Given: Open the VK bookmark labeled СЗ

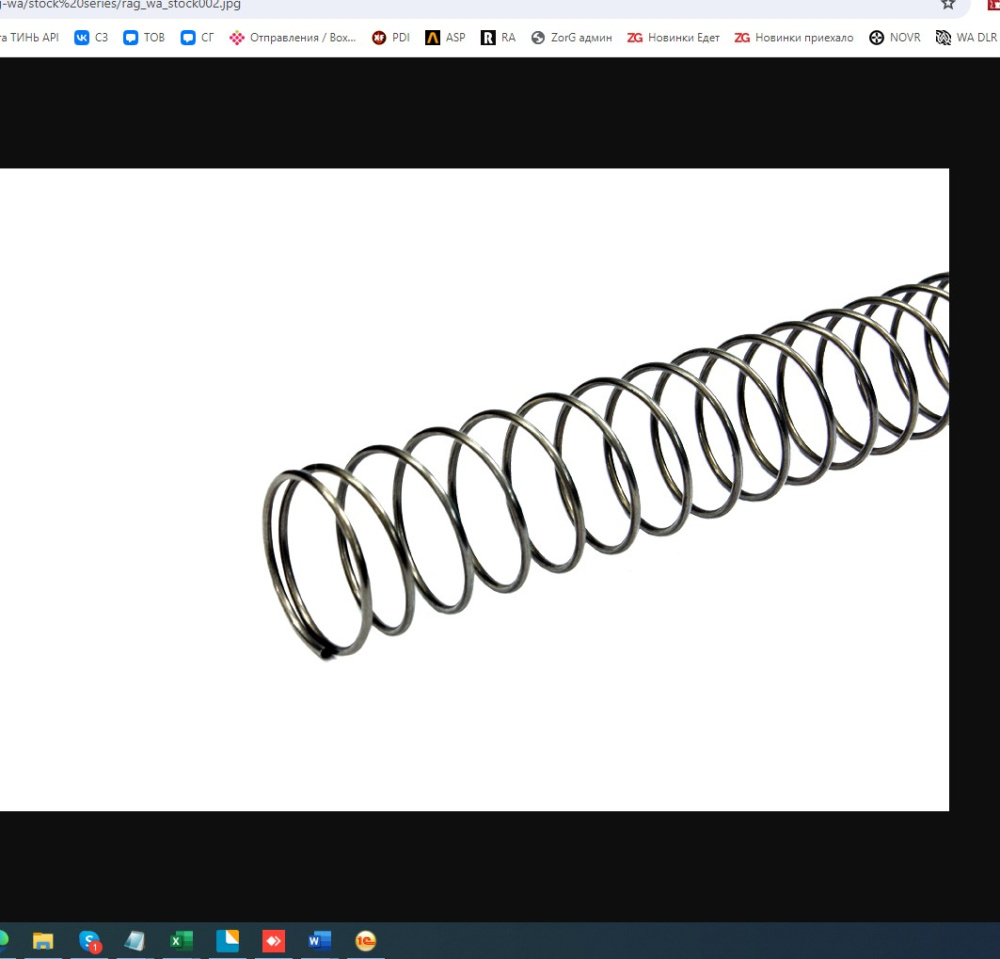Looking at the screenshot, I should tap(91, 38).
